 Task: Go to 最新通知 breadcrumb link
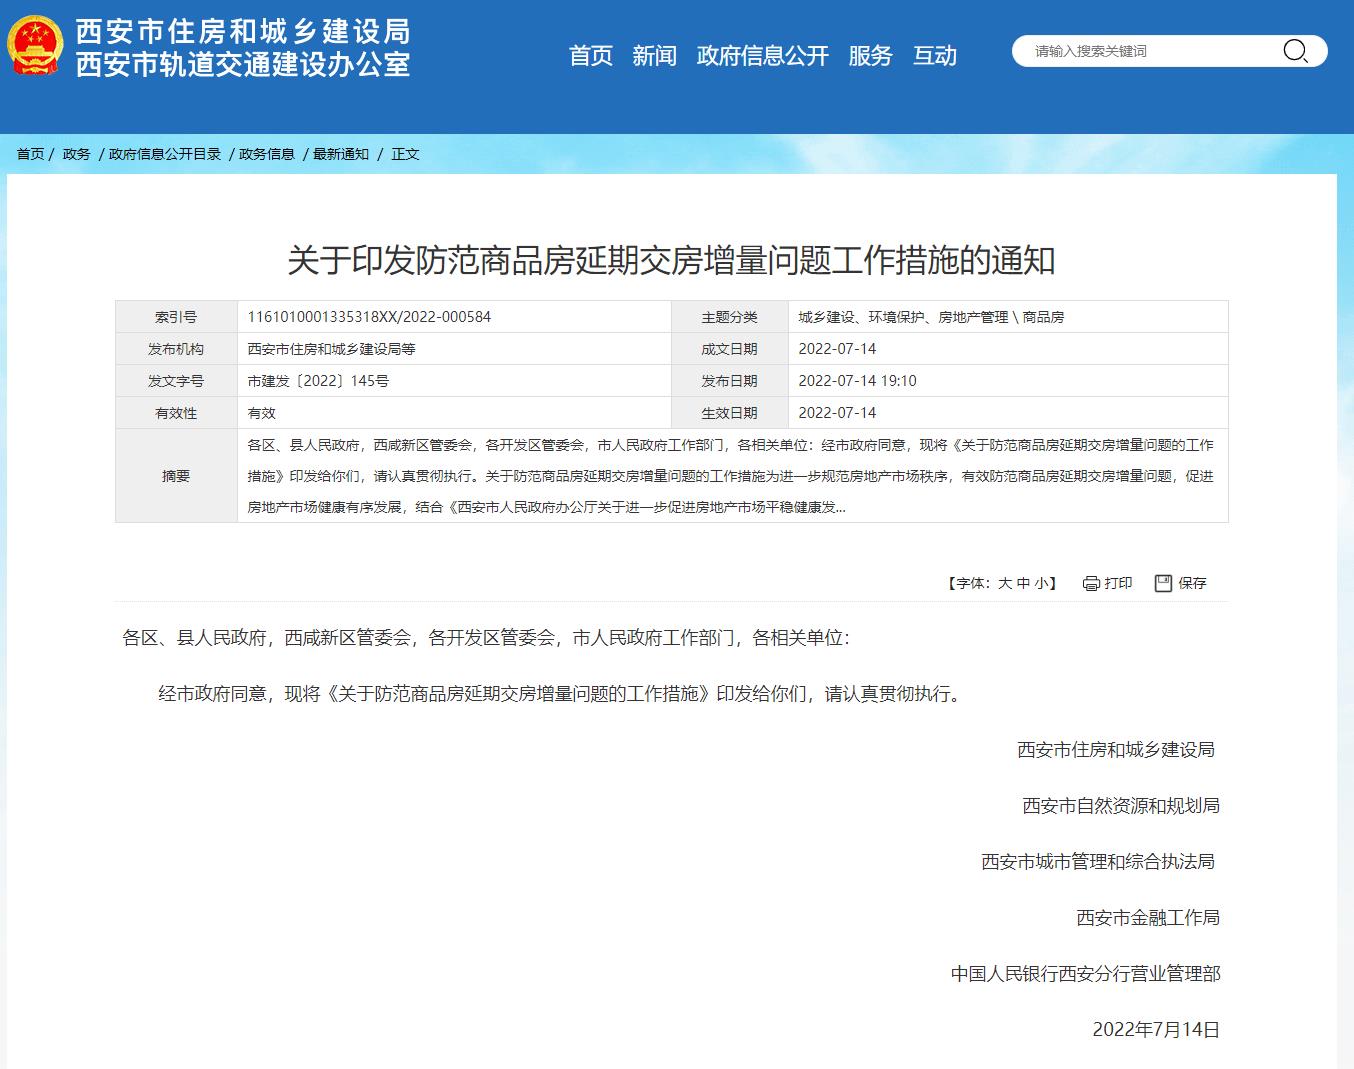pyautogui.click(x=341, y=154)
